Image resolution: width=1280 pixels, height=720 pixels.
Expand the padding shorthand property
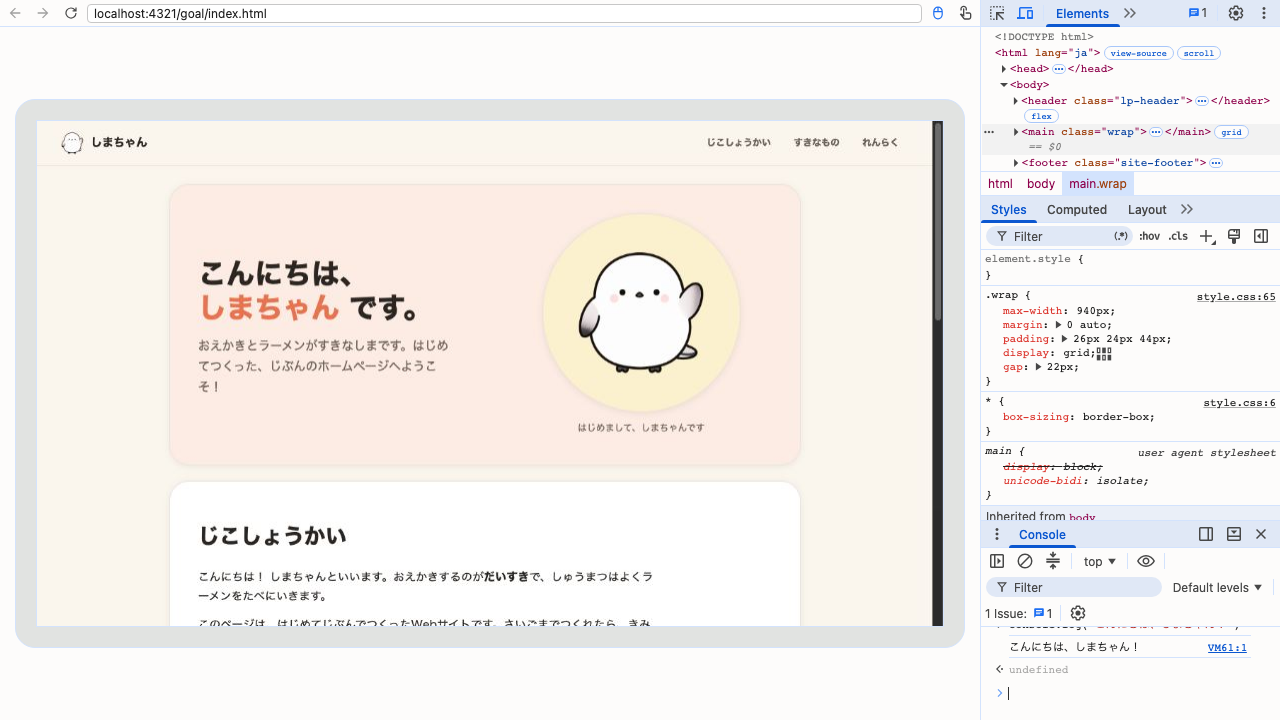pyautogui.click(x=1065, y=339)
